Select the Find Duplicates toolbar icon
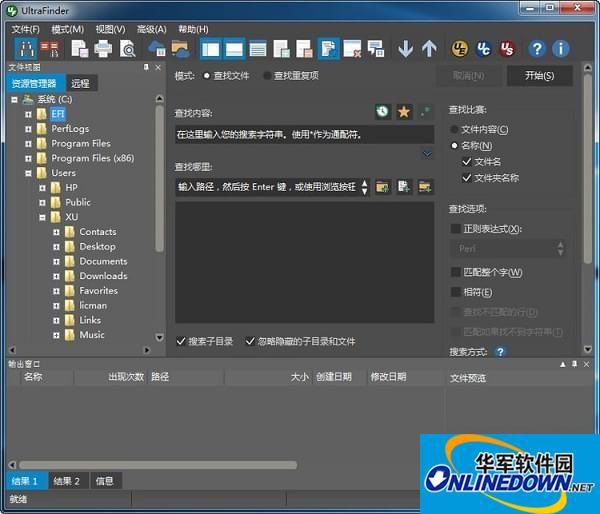600x514 pixels. coord(50,49)
